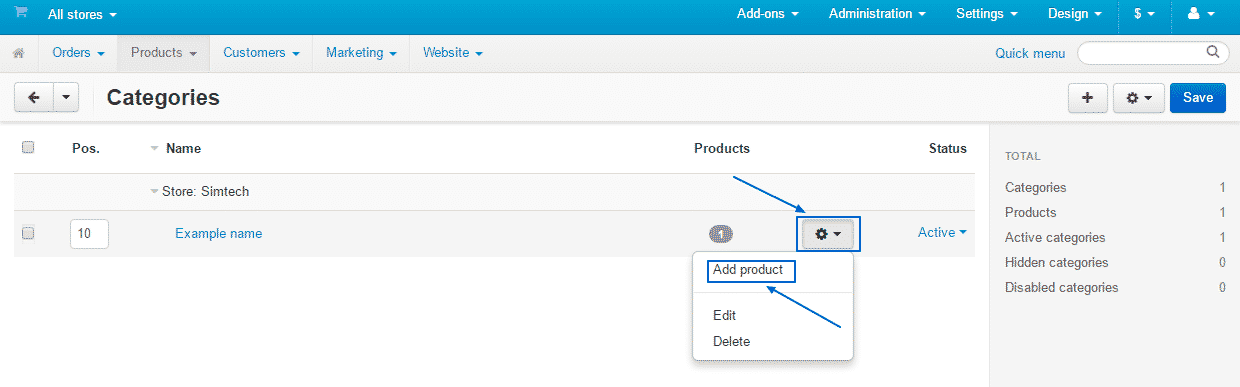Click the Categories total label in sidebar
The width and height of the screenshot is (1240, 387).
pyautogui.click(x=1036, y=187)
